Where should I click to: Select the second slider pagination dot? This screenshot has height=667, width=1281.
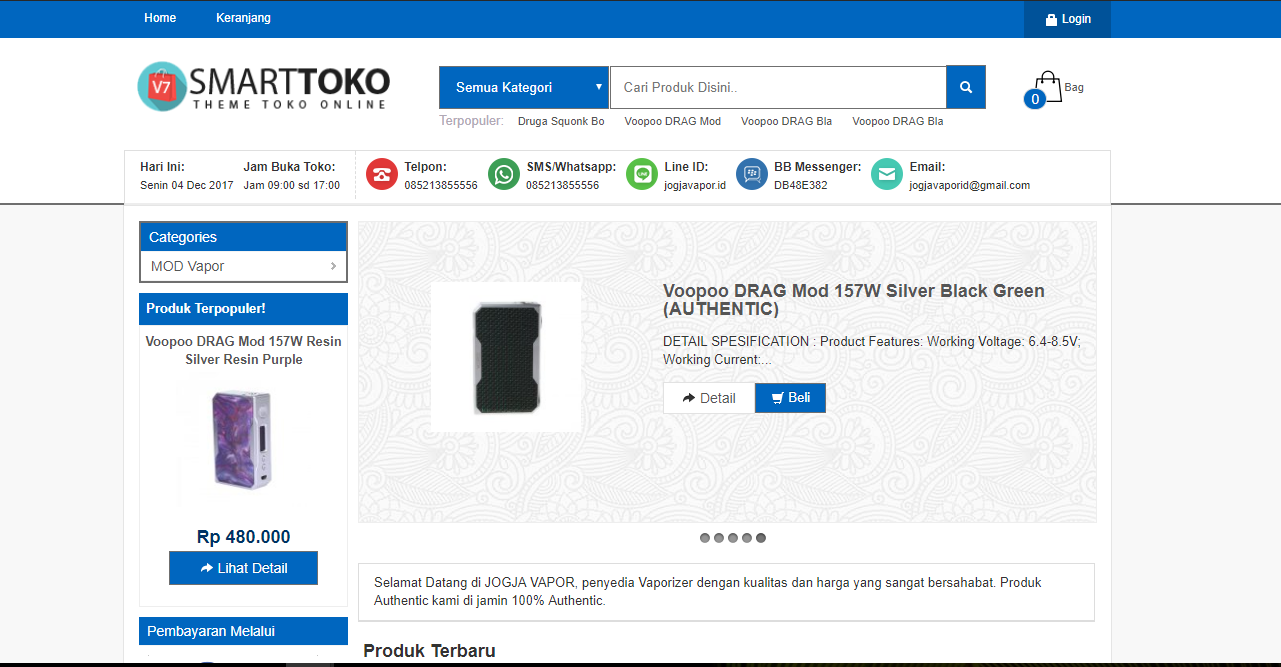tap(719, 538)
